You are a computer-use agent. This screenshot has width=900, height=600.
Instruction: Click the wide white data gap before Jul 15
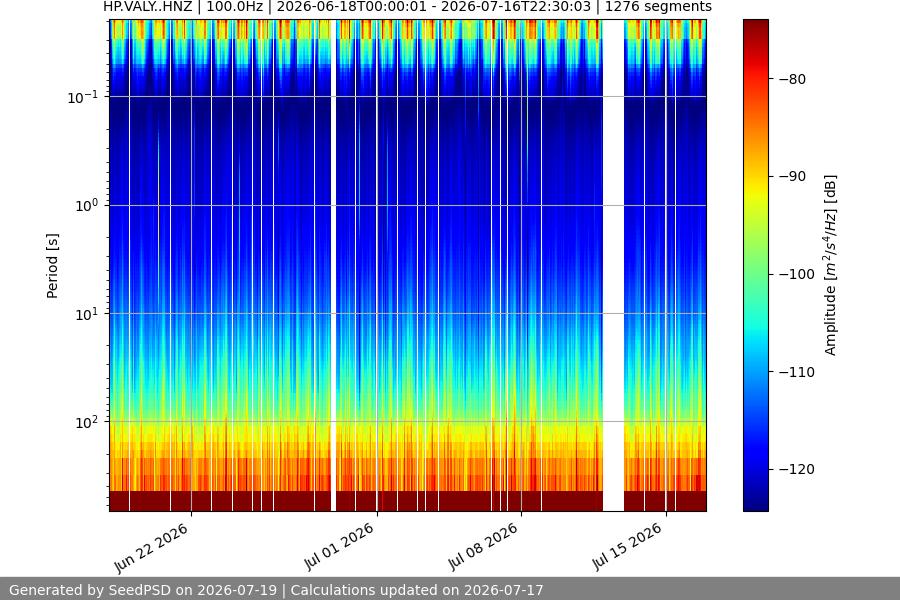613,265
